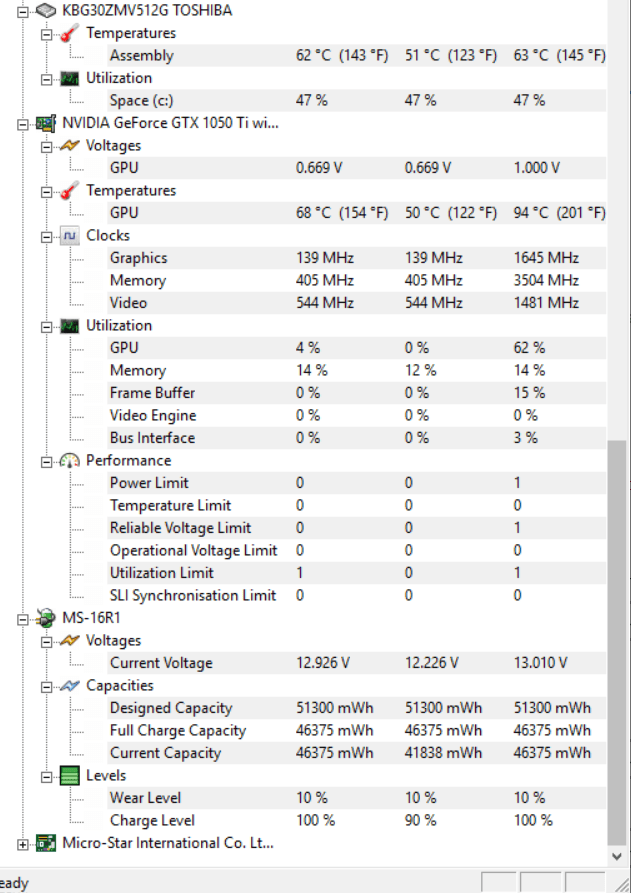Collapse the NVIDIA Temperatures group
Viewport: 631px width, 893px height.
[47, 191]
